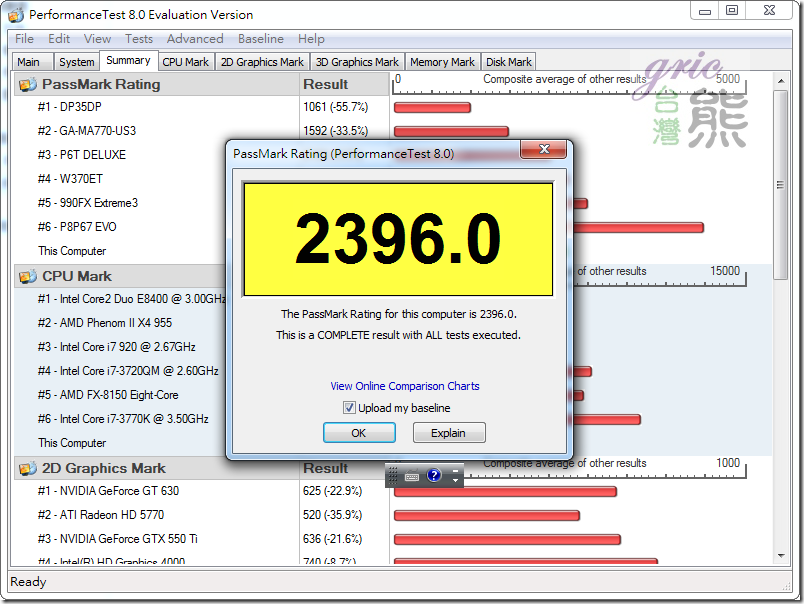Click the '625 (-22.9%)' result value
Screen dimensions: 804x604
pyautogui.click(x=332, y=491)
